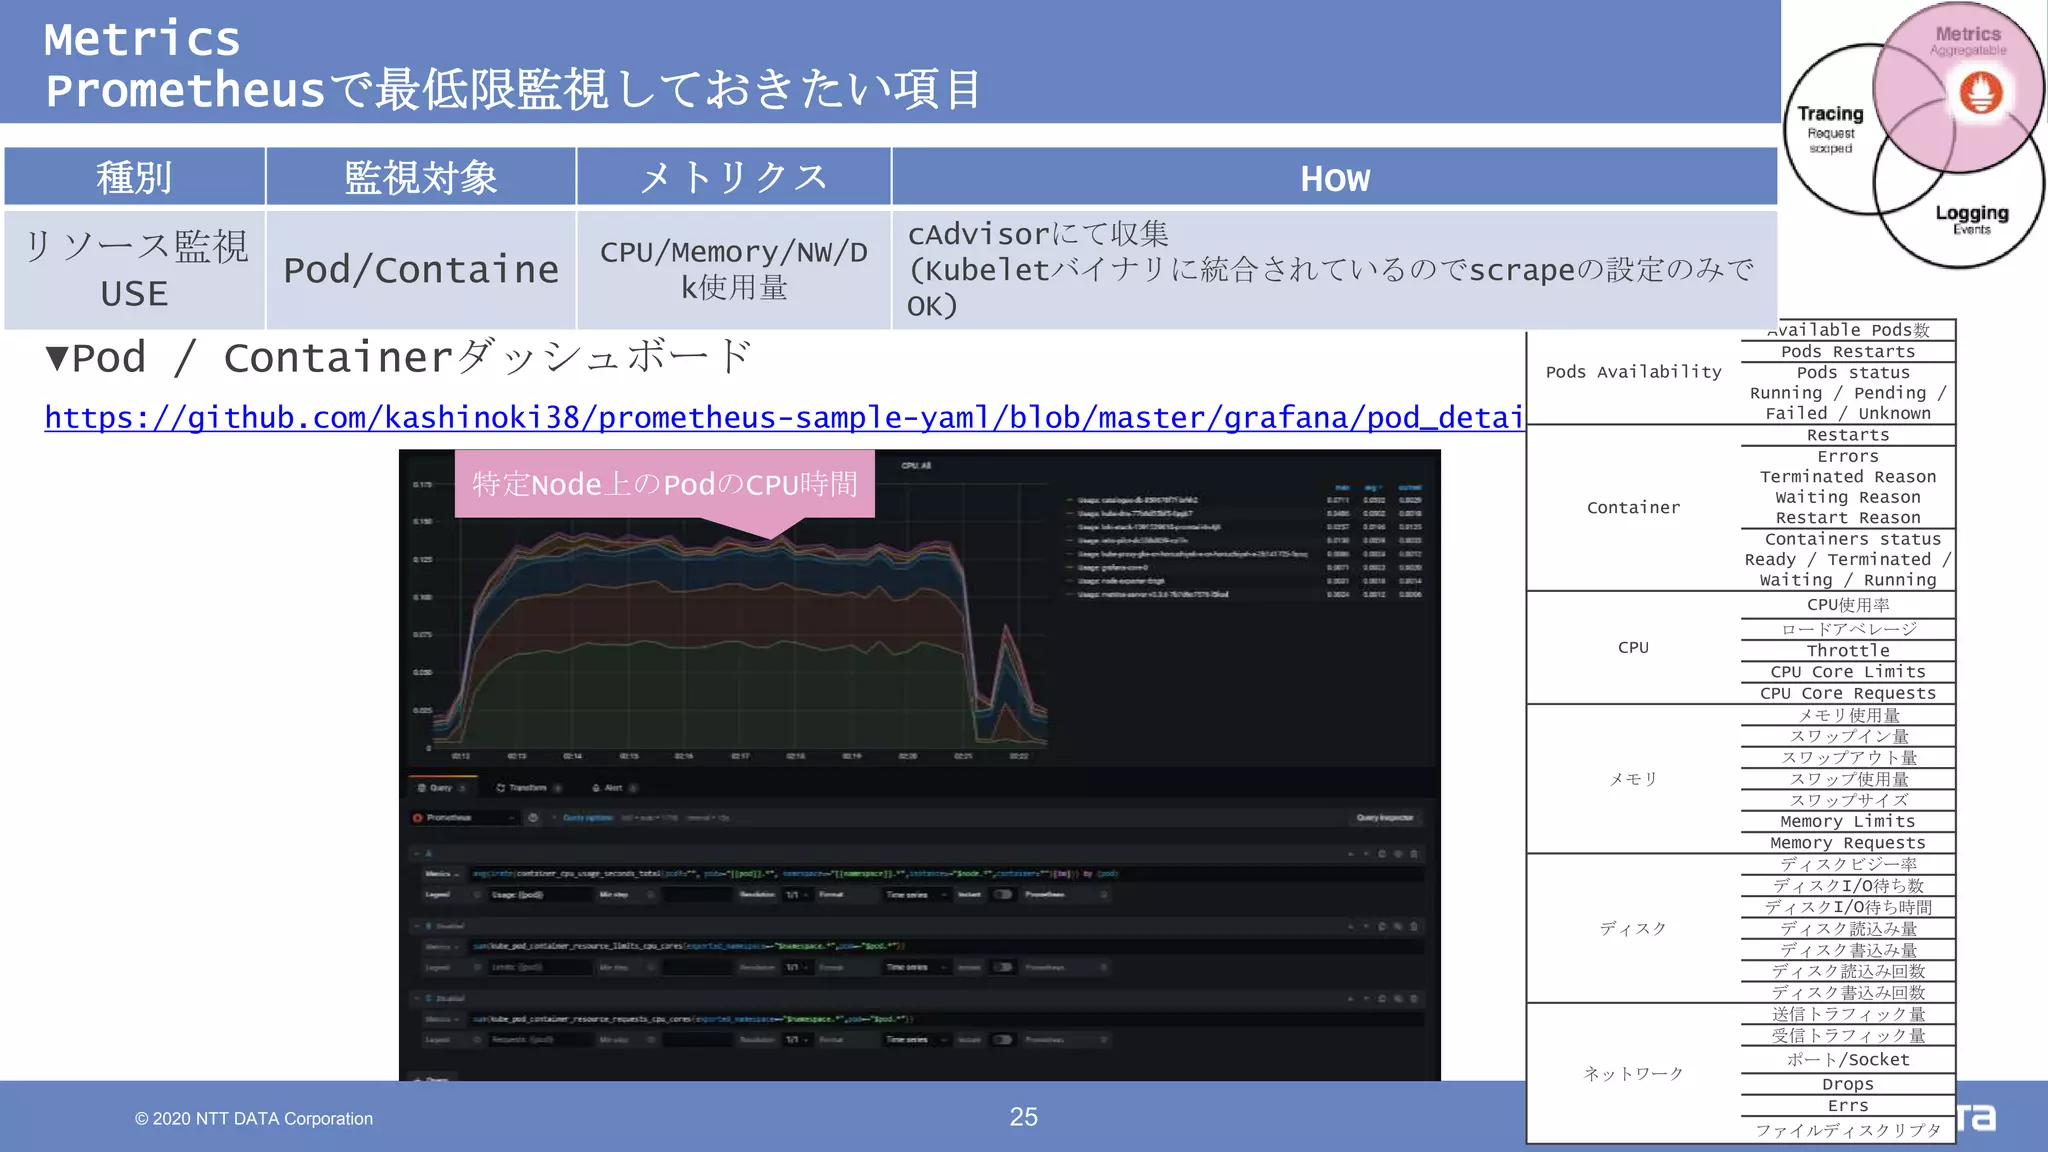Image resolution: width=2048 pixels, height=1152 pixels.
Task: Click the 'Memory Requests' table cell
Action: tap(1848, 843)
